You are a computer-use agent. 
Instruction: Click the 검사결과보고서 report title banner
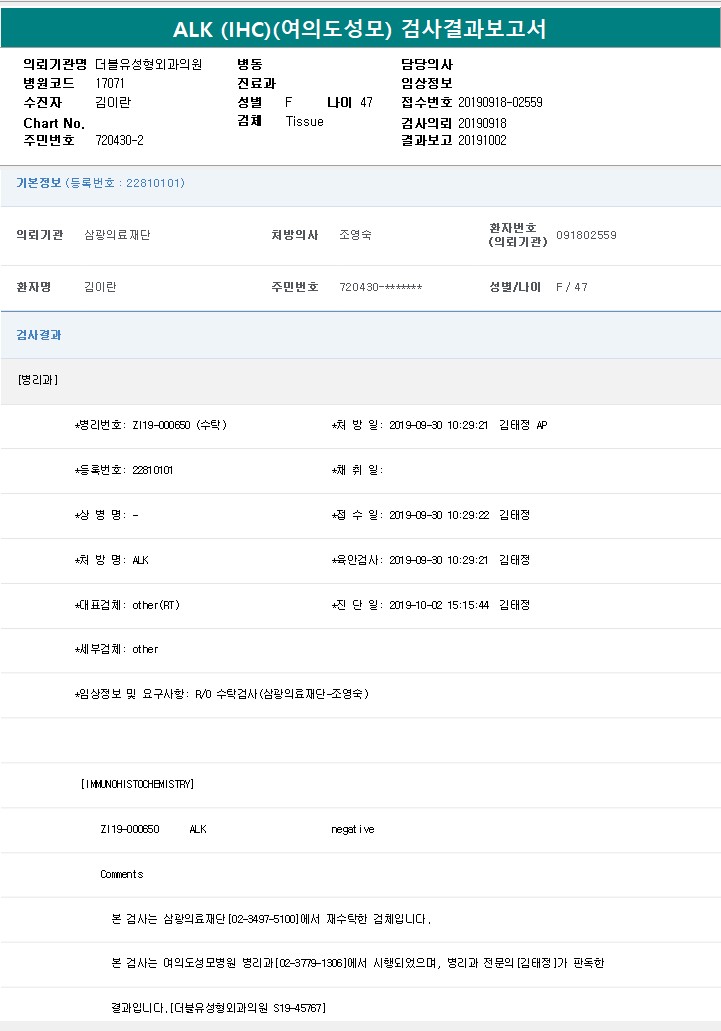coord(360,29)
